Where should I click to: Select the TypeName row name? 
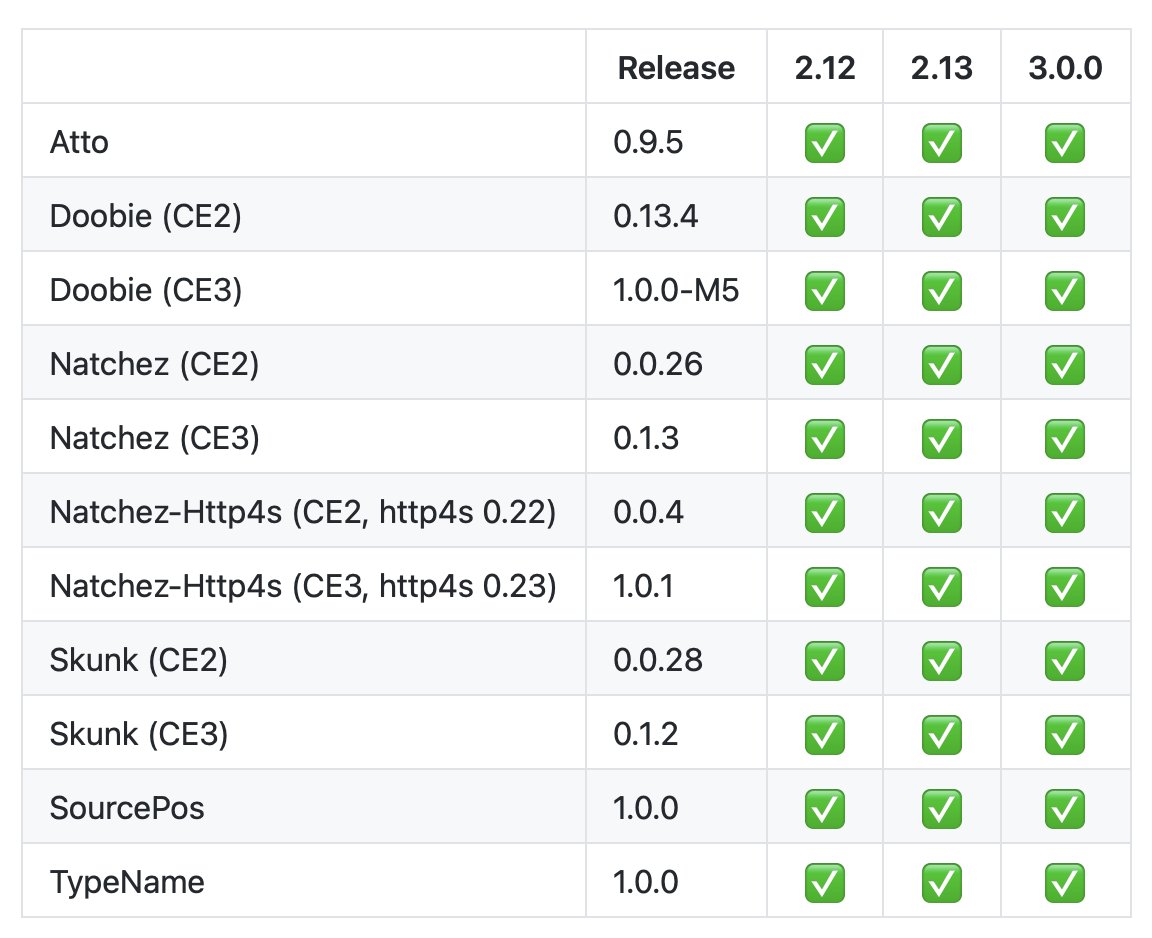(127, 884)
